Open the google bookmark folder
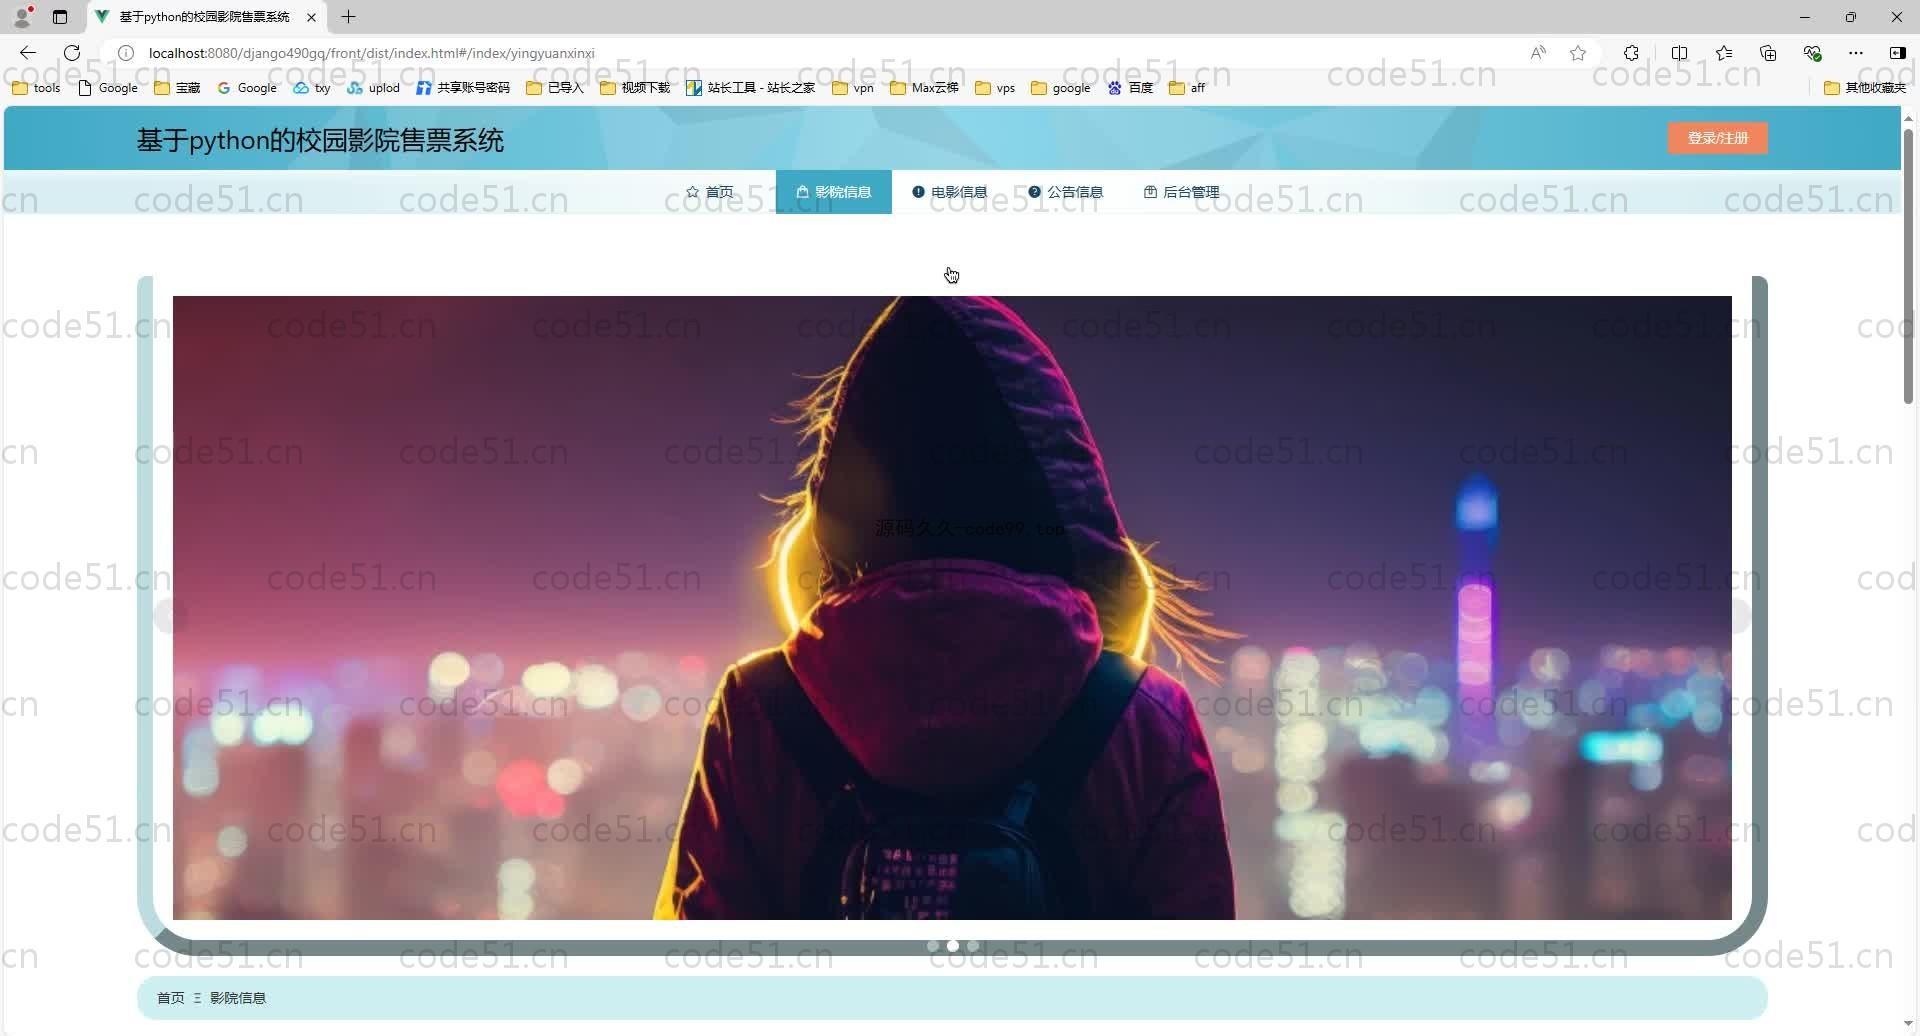Image resolution: width=1920 pixels, height=1036 pixels. (1060, 88)
